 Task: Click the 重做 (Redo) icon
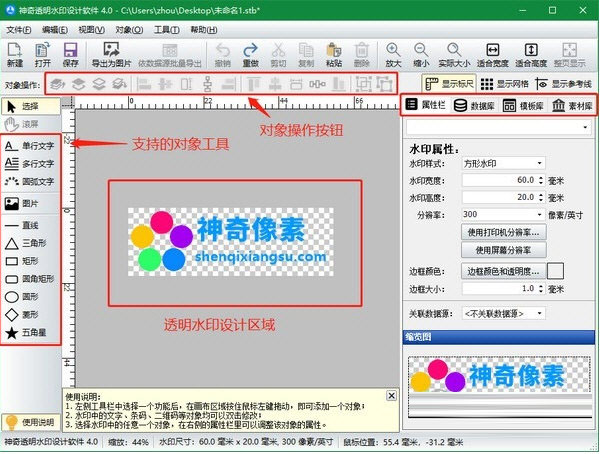[250, 53]
